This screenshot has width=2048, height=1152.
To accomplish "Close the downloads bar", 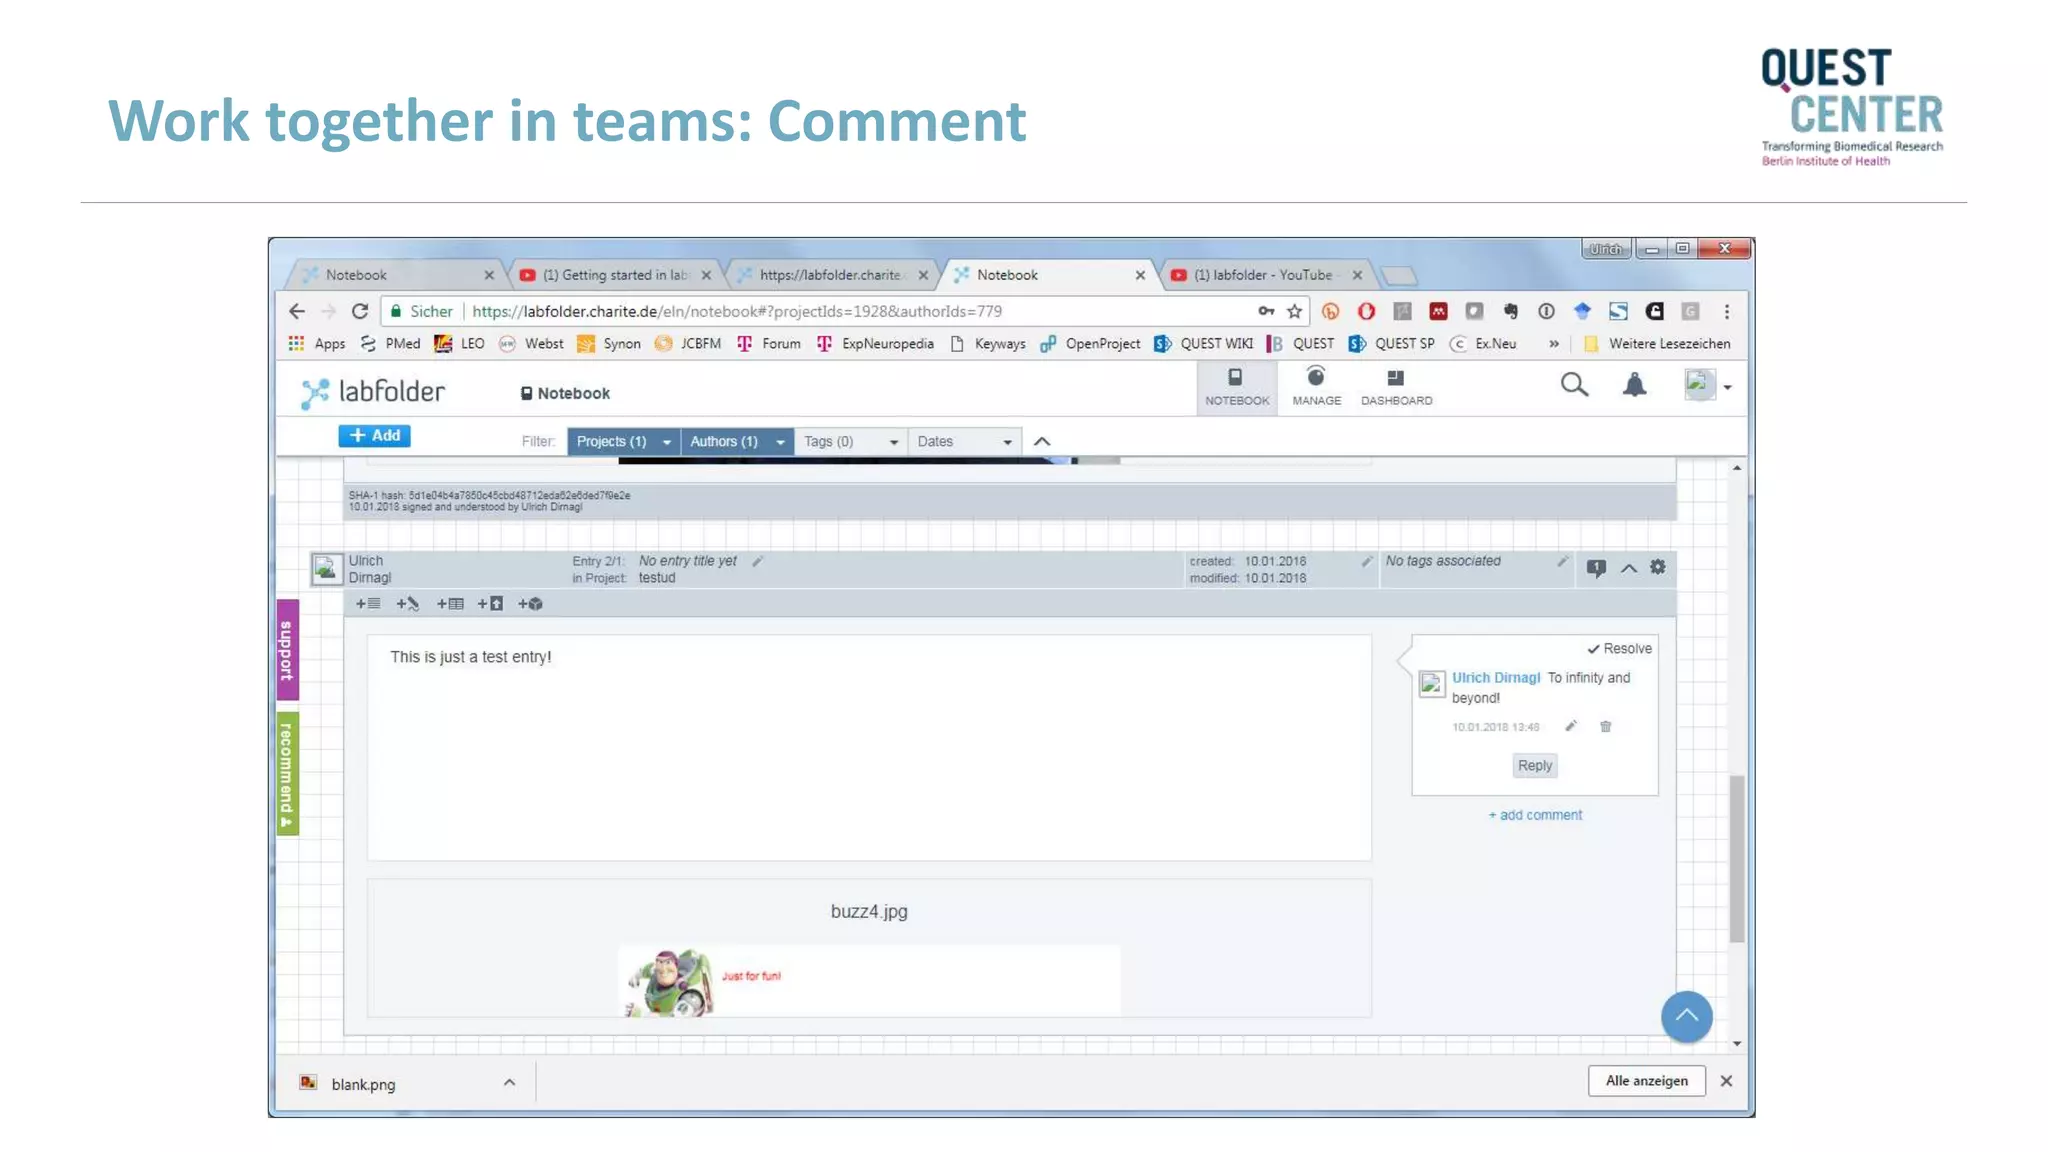I will click(x=1726, y=1081).
